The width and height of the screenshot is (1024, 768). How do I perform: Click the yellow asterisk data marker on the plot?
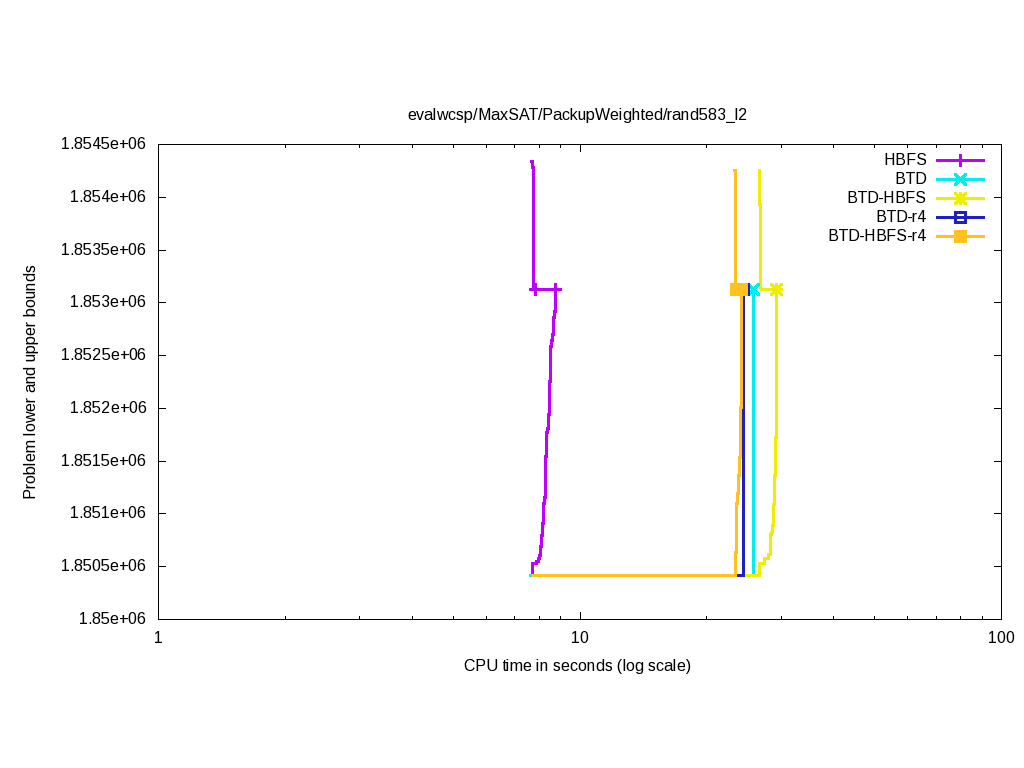tap(776, 289)
